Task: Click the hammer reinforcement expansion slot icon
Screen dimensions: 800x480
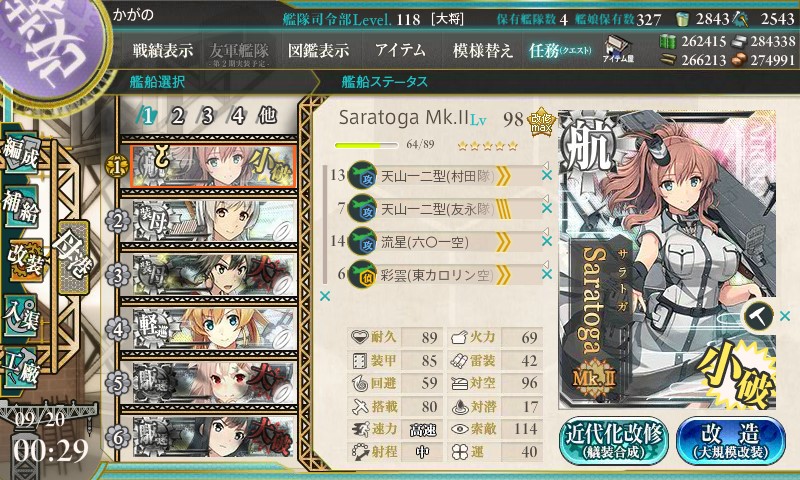Action: tap(759, 316)
